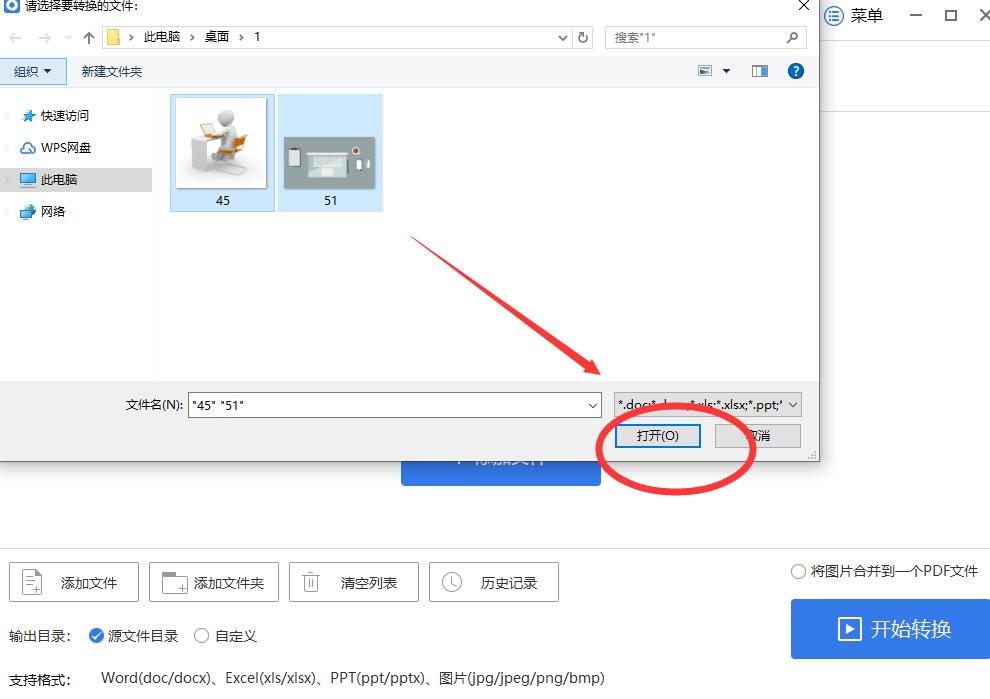990x699 pixels.
Task: Enable 将图片合并到一个PDF文件 option
Action: [799, 571]
